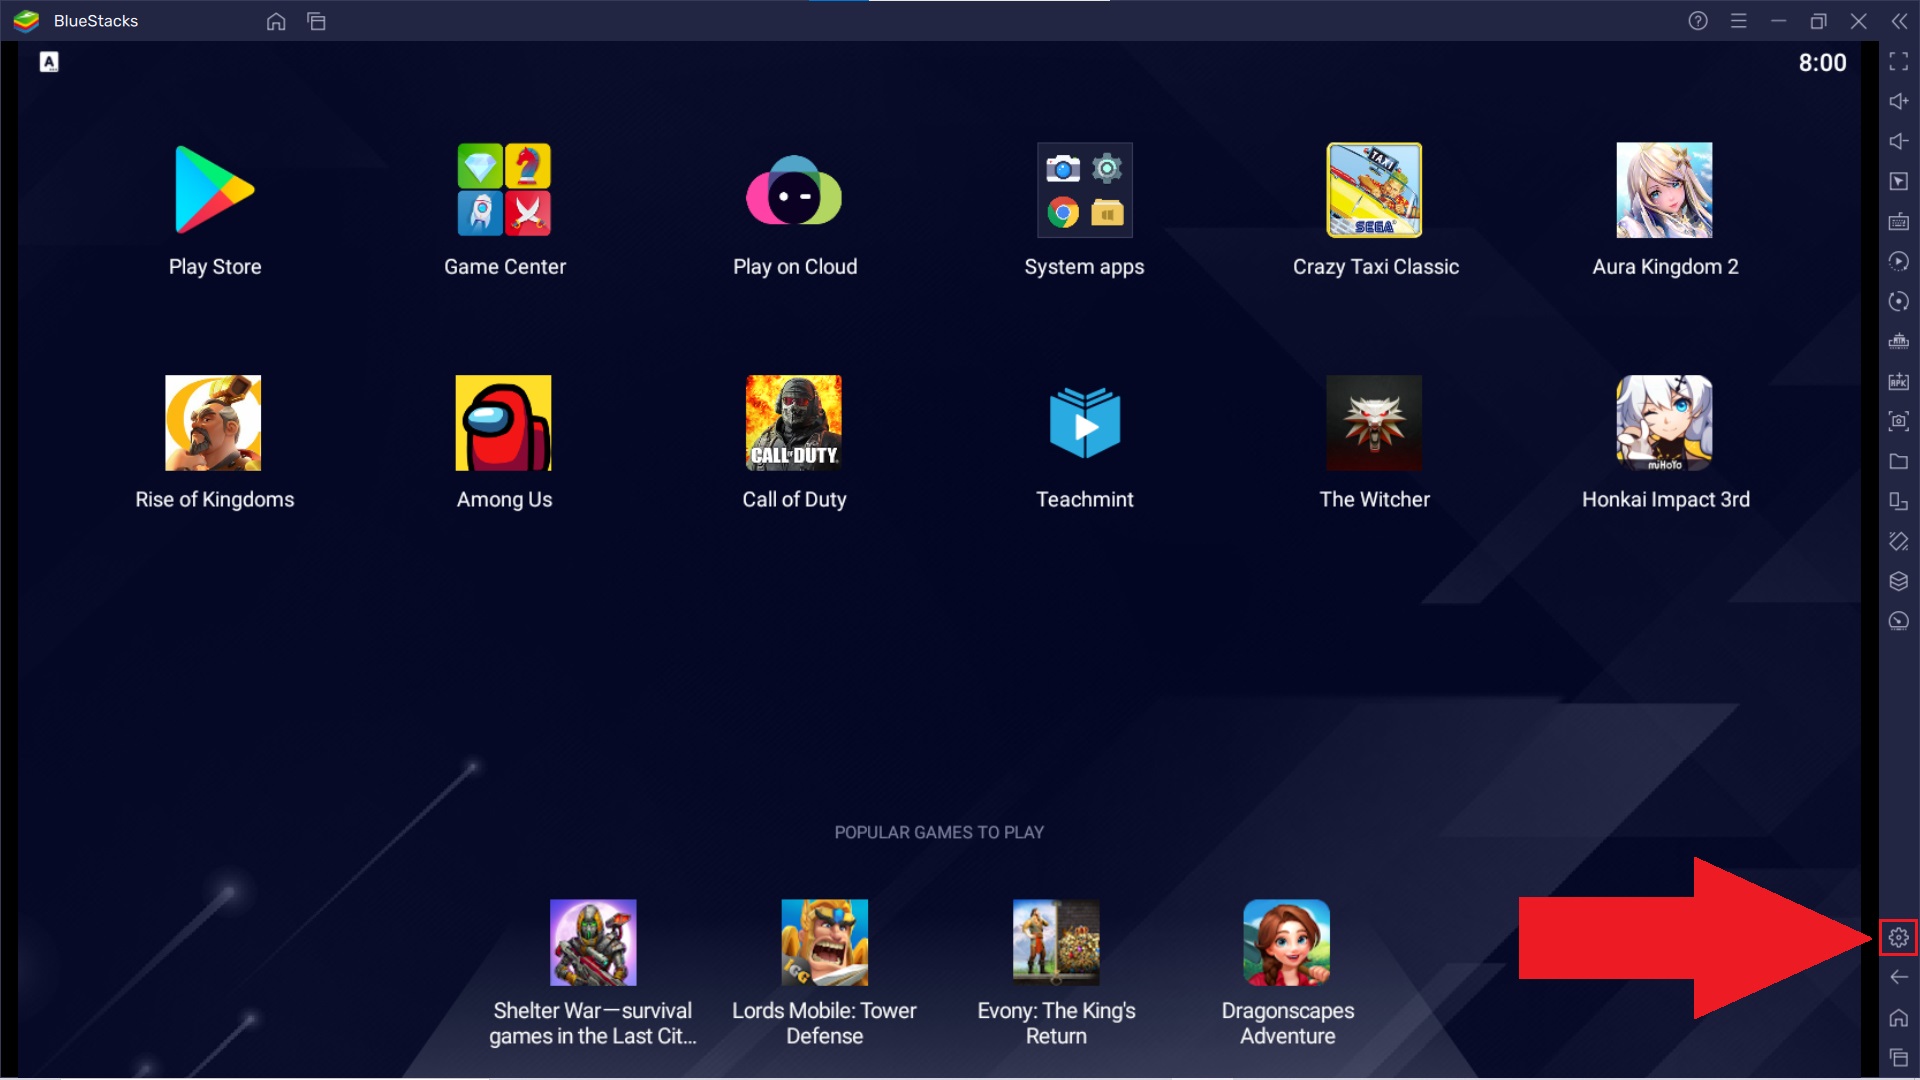1920x1080 pixels.
Task: Increase volume using sidebar speaker icon
Action: [1898, 101]
